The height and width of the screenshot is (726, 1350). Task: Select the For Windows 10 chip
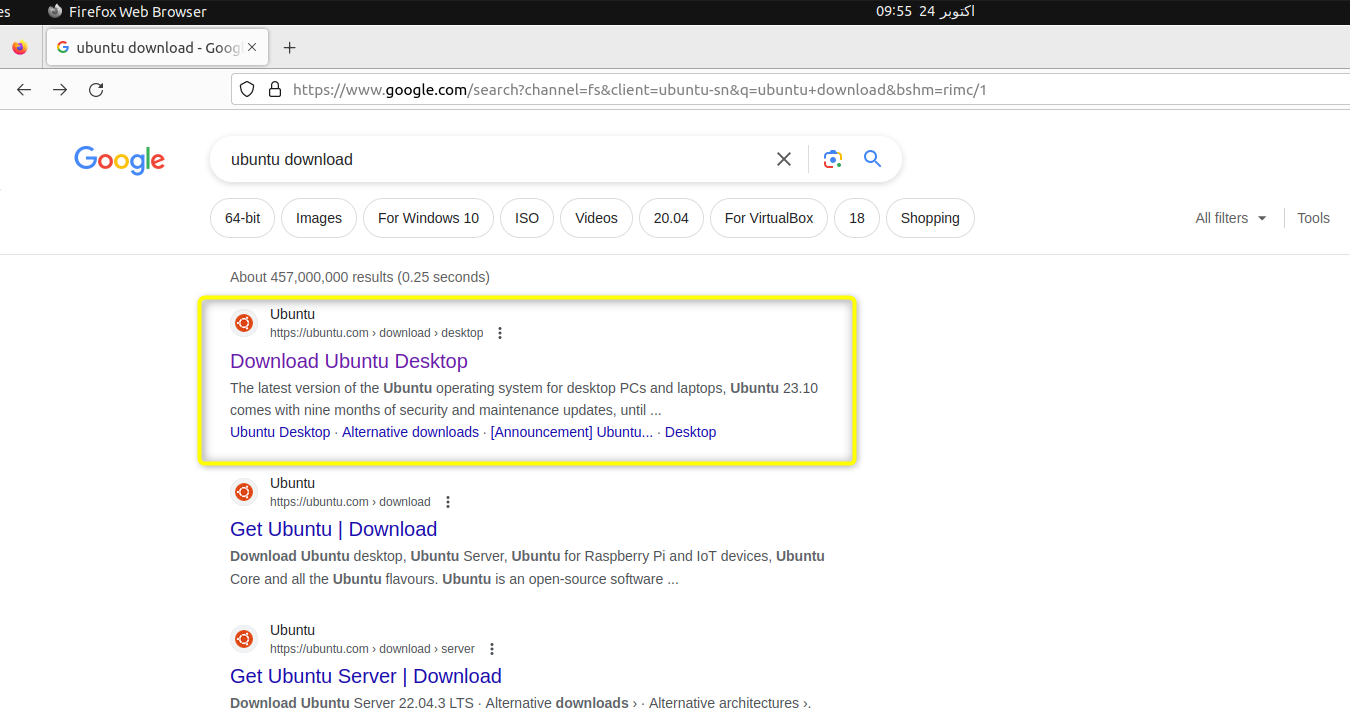(x=428, y=218)
